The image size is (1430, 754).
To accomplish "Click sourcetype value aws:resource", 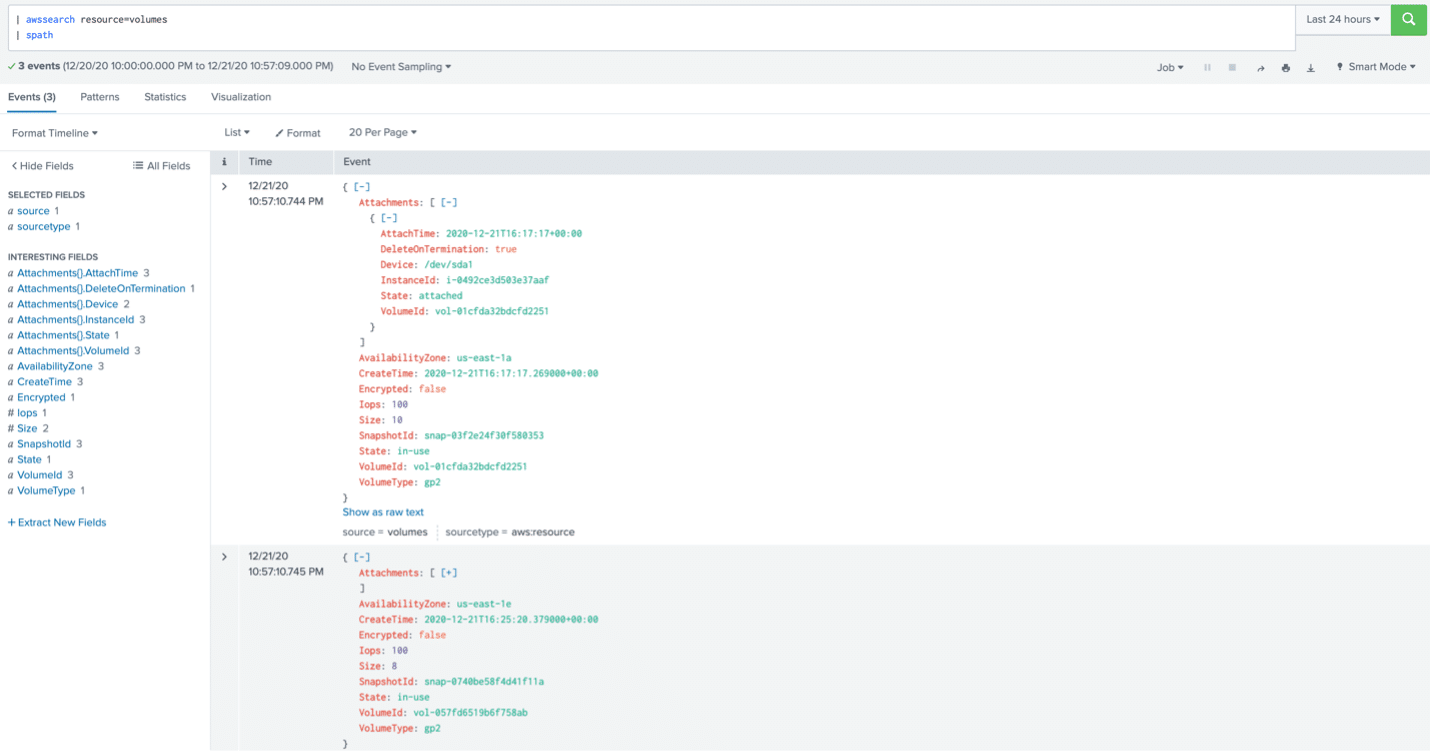I will 542,532.
